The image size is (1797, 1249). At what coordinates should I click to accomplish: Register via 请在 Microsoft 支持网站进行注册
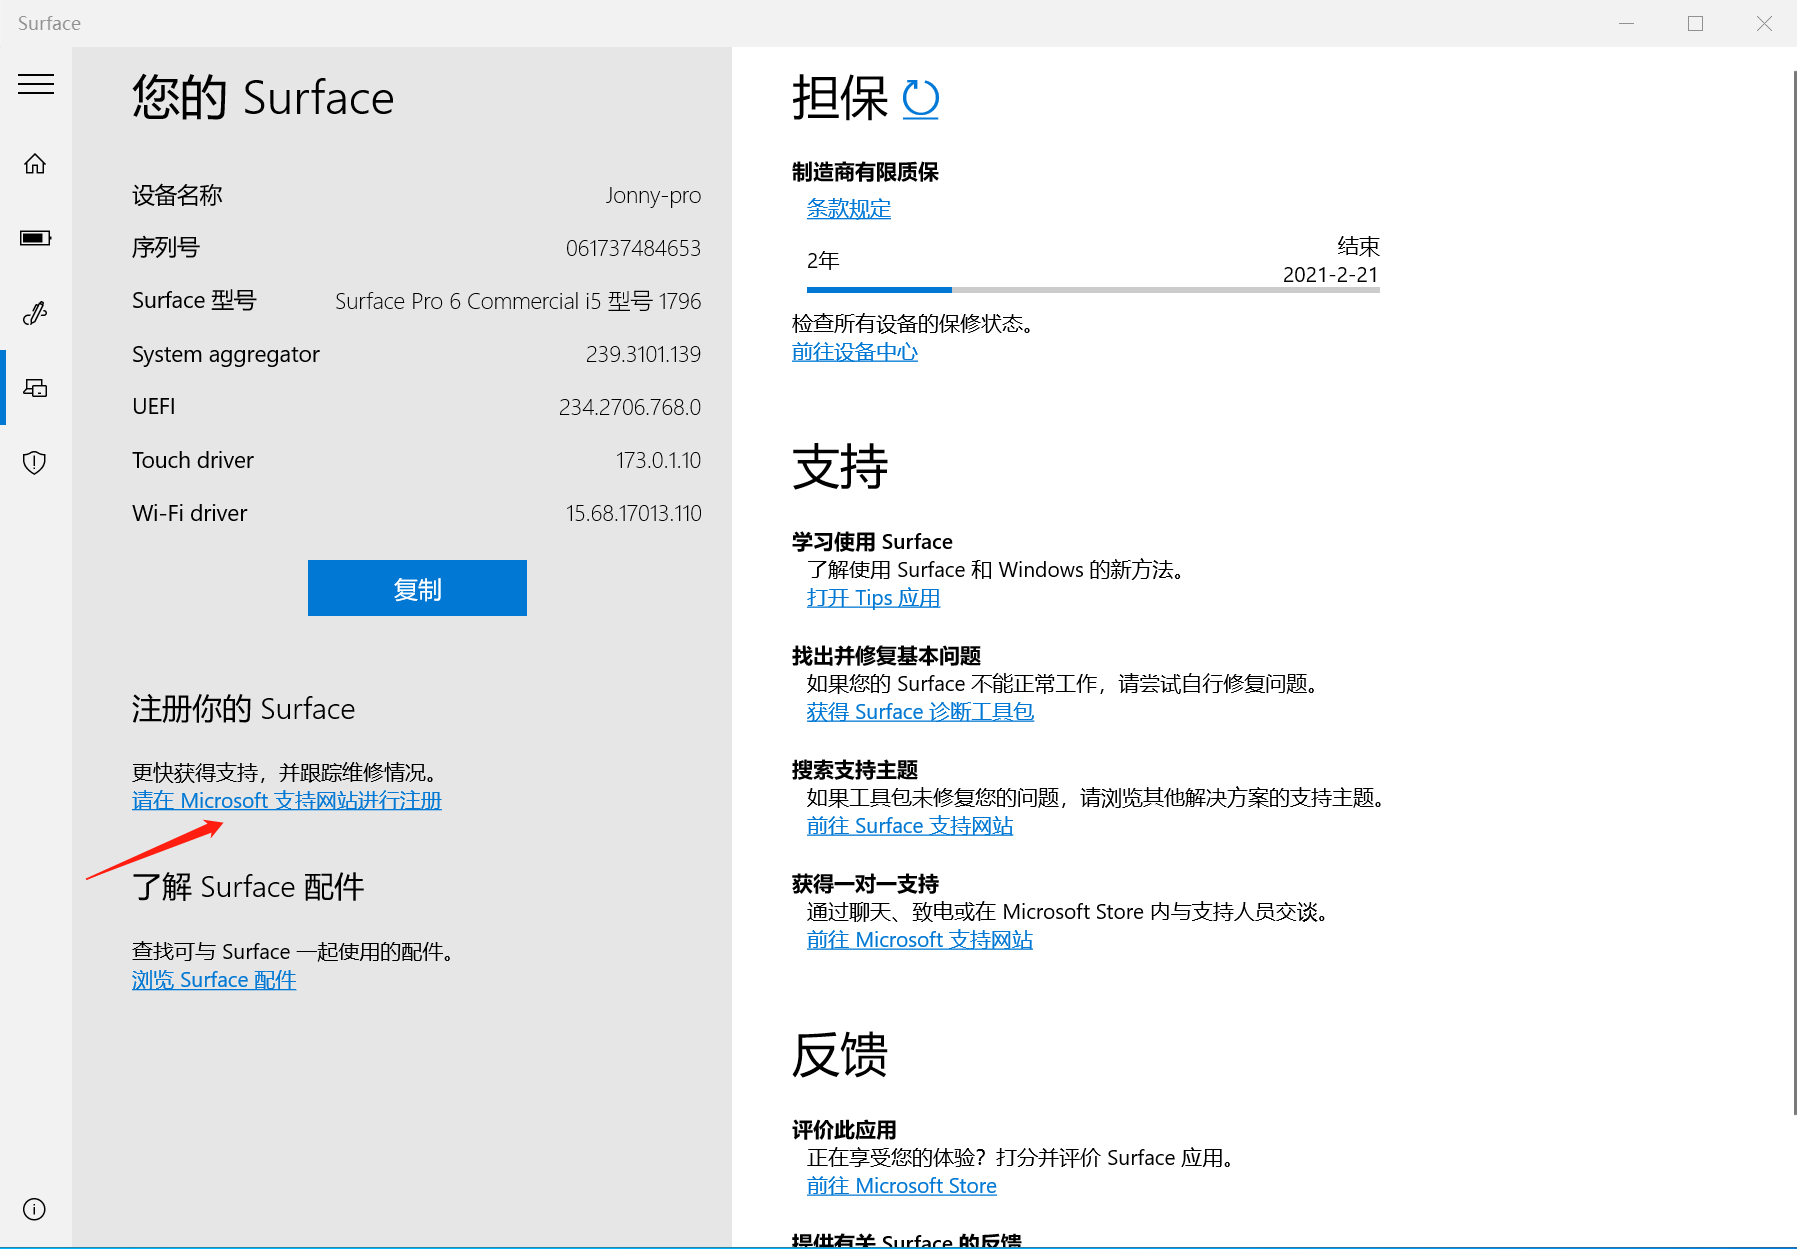coord(287,800)
